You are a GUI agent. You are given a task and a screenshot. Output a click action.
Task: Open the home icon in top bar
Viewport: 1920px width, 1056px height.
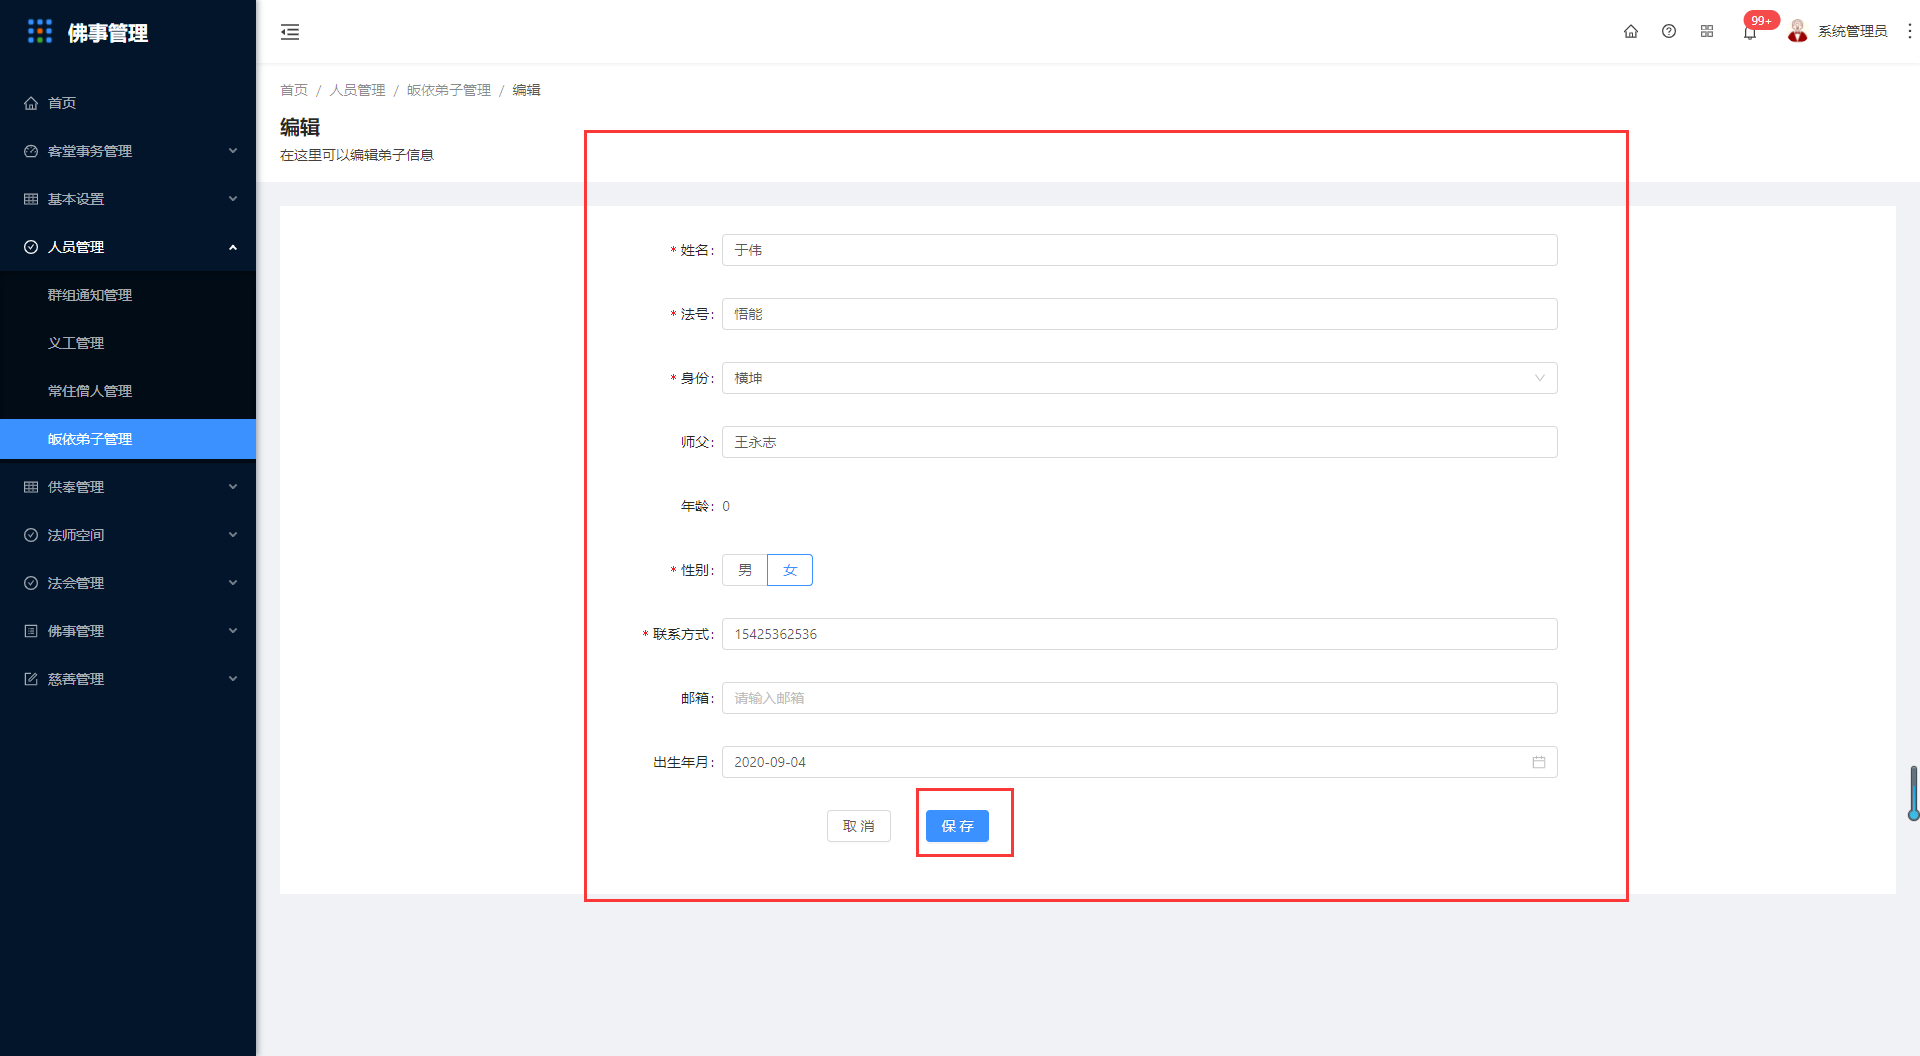[x=1631, y=32]
